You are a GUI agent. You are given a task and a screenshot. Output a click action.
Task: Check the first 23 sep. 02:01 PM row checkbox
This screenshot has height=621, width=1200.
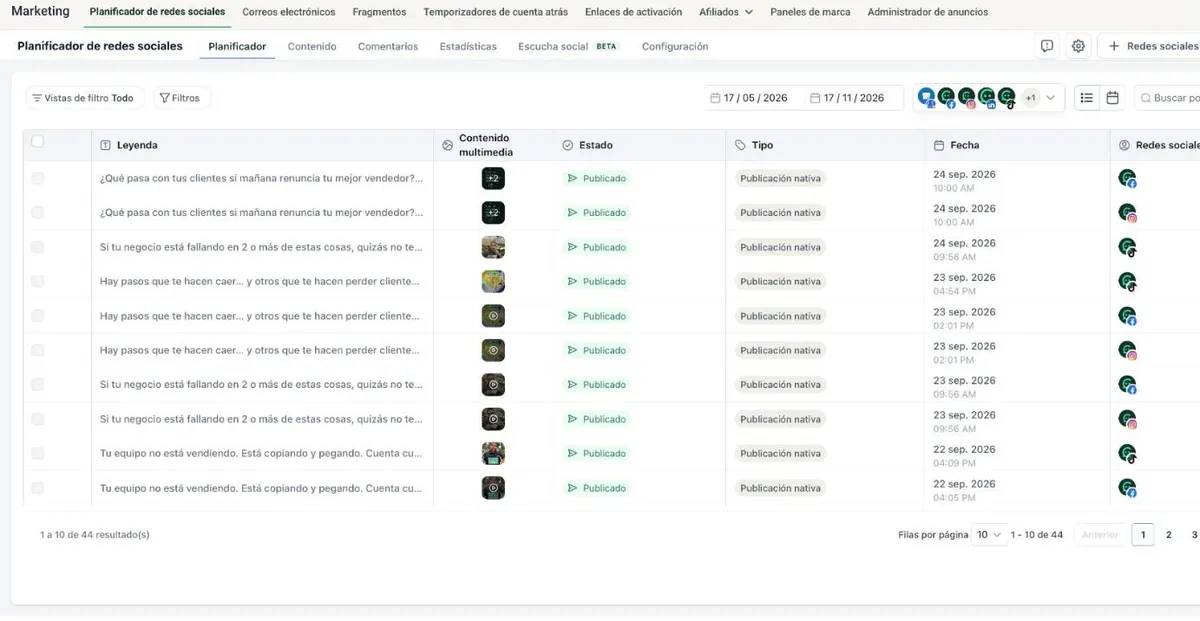tap(38, 316)
